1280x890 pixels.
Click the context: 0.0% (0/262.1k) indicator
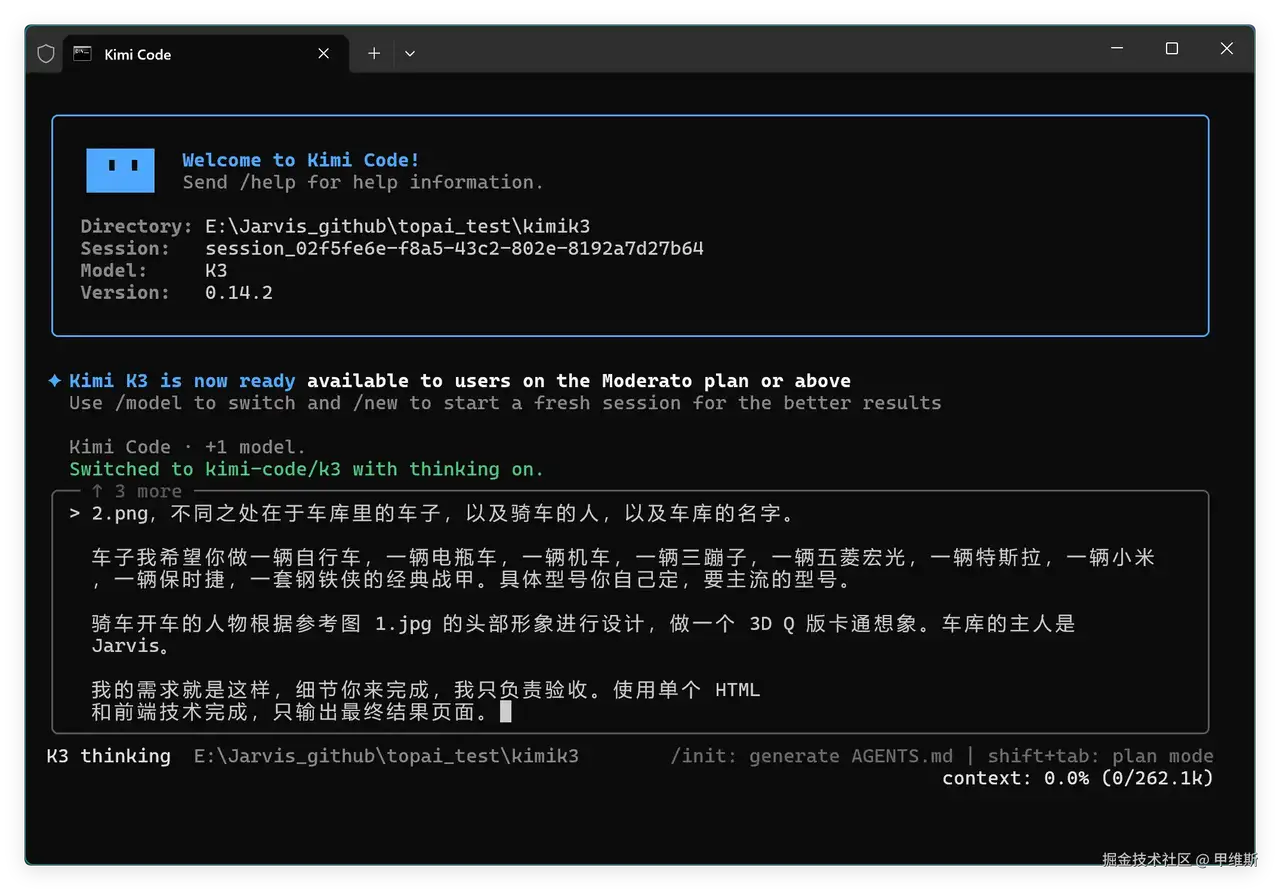(1078, 778)
